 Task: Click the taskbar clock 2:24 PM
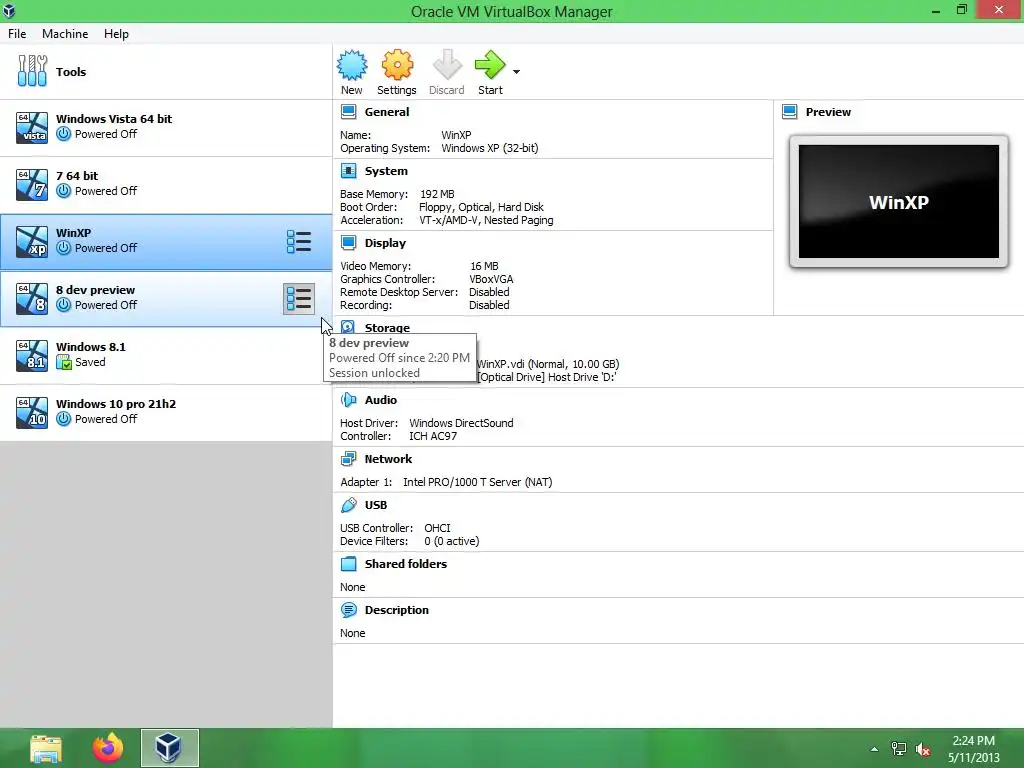[x=973, y=741]
